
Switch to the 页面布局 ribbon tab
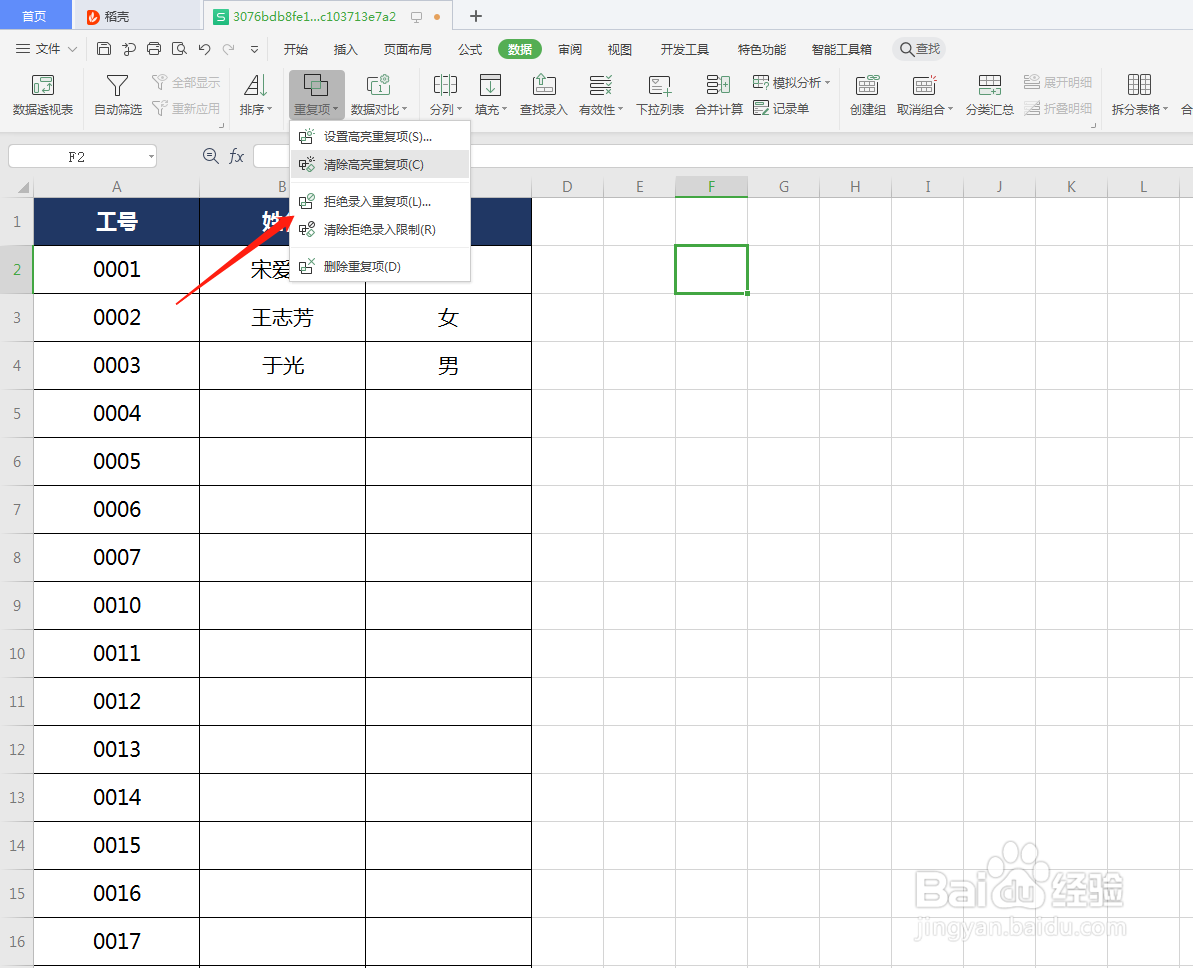(408, 49)
